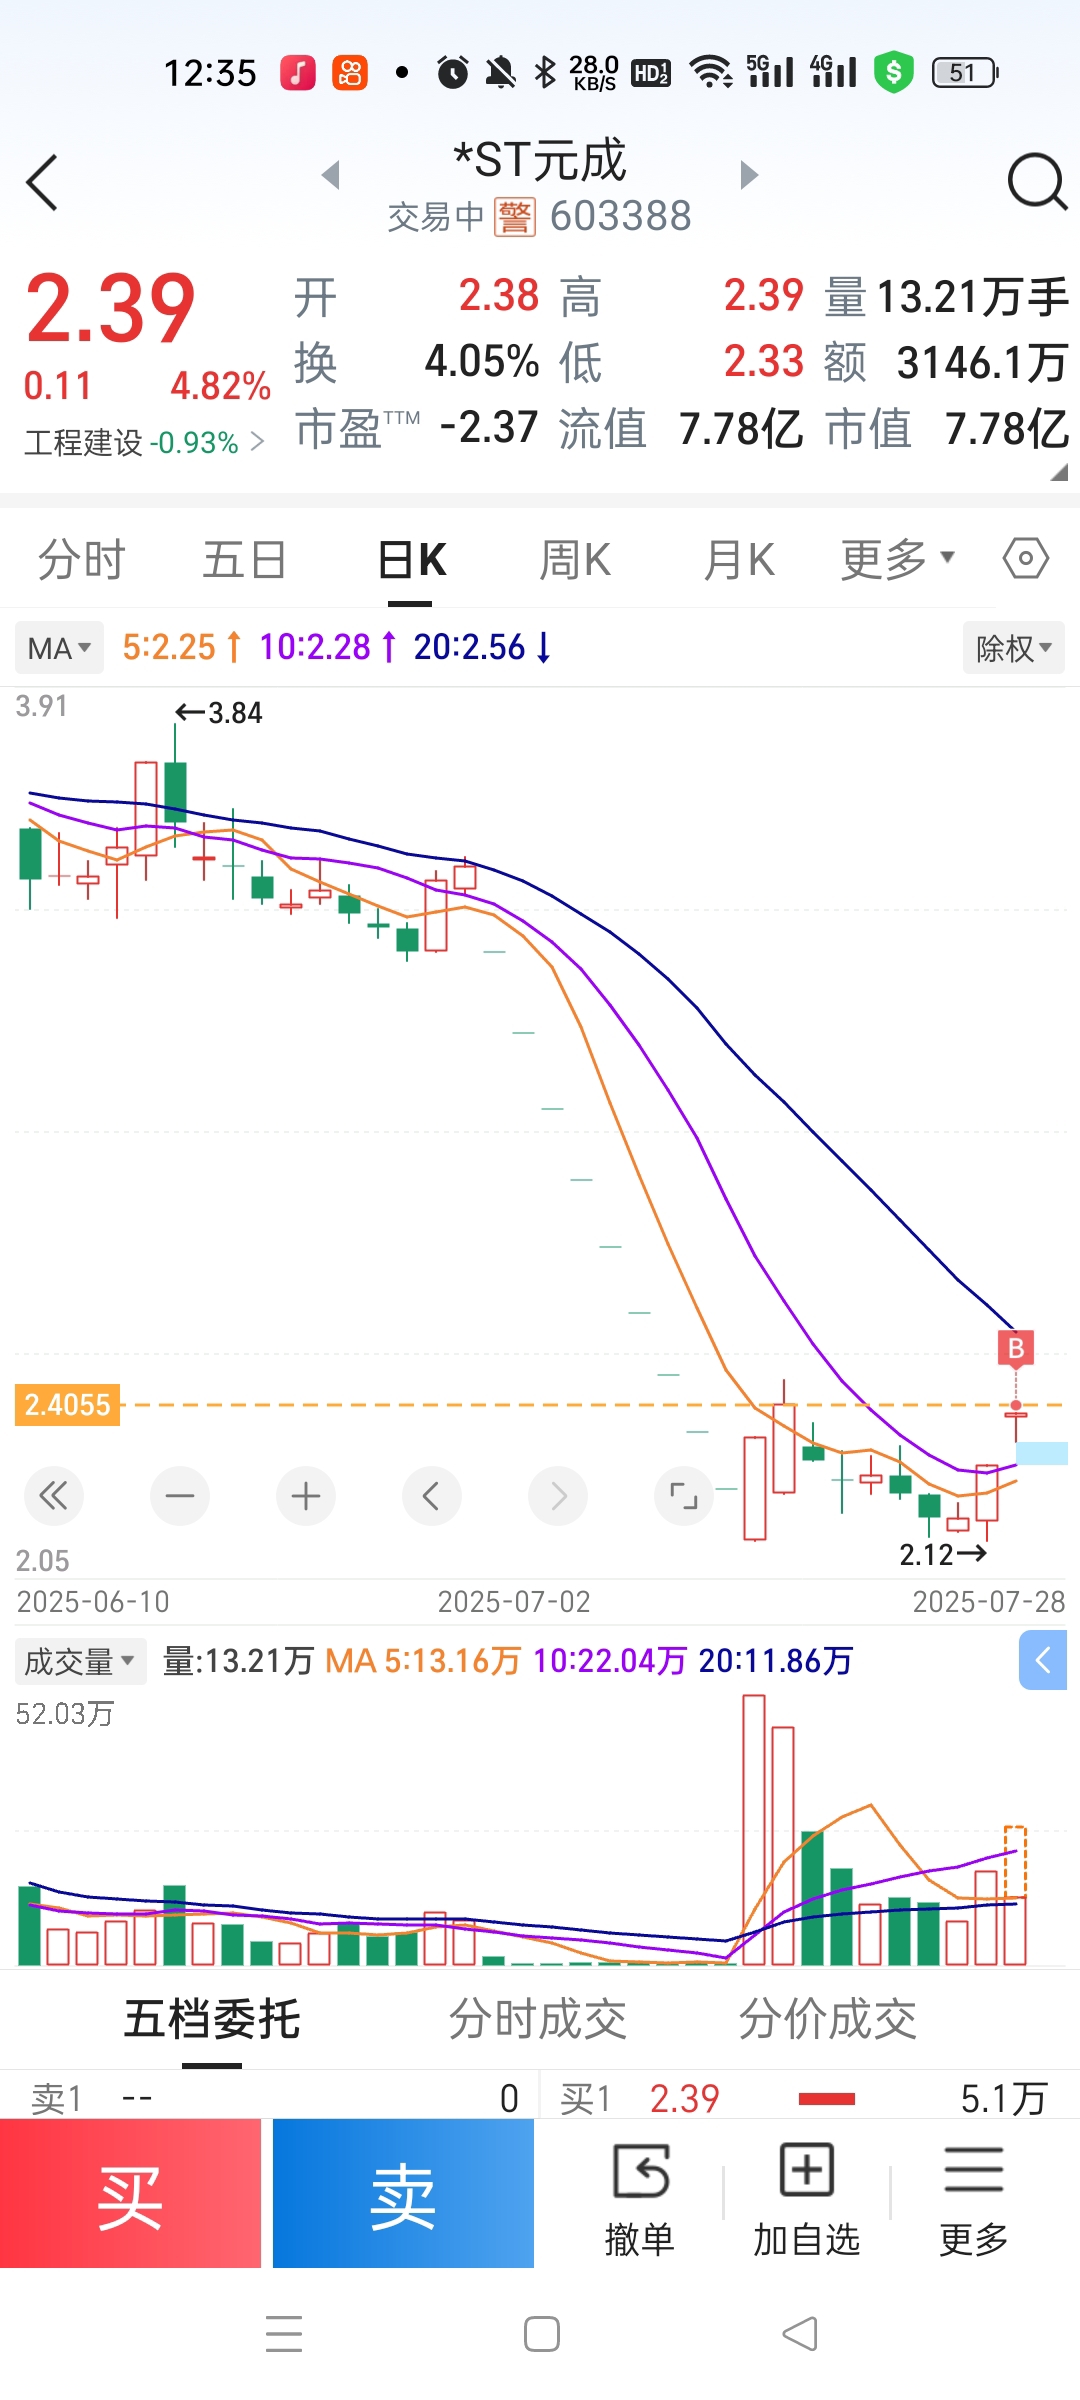Tap the 3.84 high price marker
Image resolution: width=1080 pixels, height=2400 pixels.
click(x=219, y=713)
